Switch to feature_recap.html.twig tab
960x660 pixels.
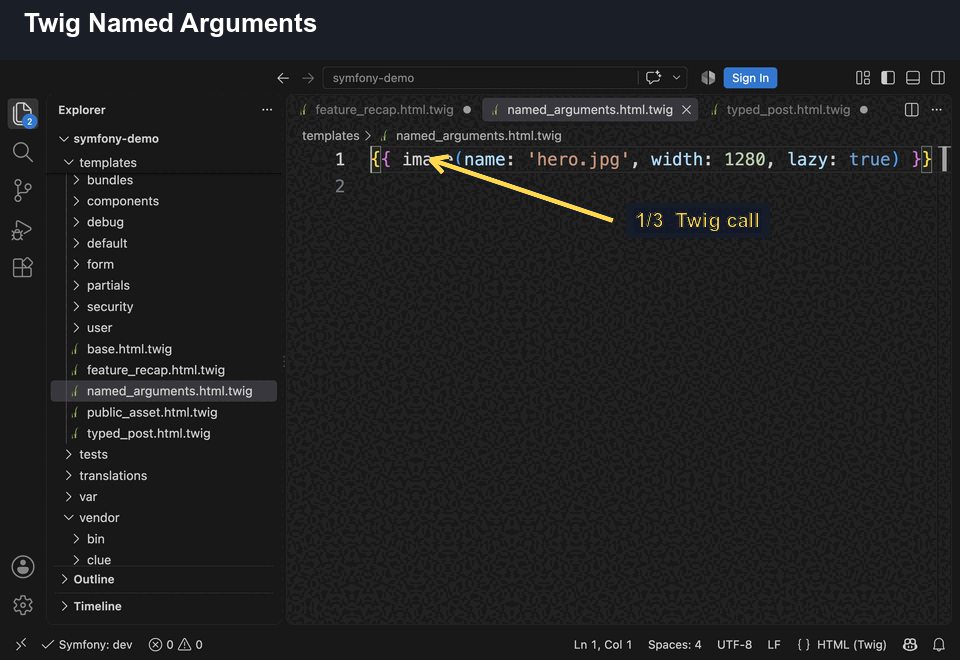click(x=384, y=110)
